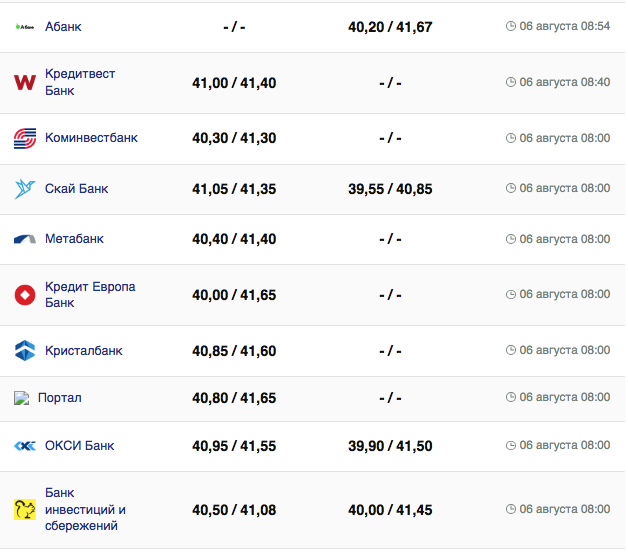The height and width of the screenshot is (553, 628).
Task: Click ОКСИ Банк rate 39,90 / 41,50
Action: [390, 446]
